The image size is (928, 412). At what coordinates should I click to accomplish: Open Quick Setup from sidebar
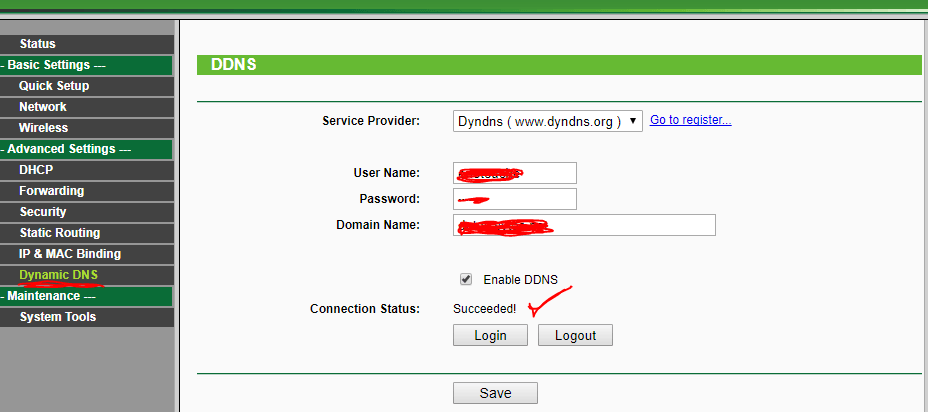pos(54,86)
